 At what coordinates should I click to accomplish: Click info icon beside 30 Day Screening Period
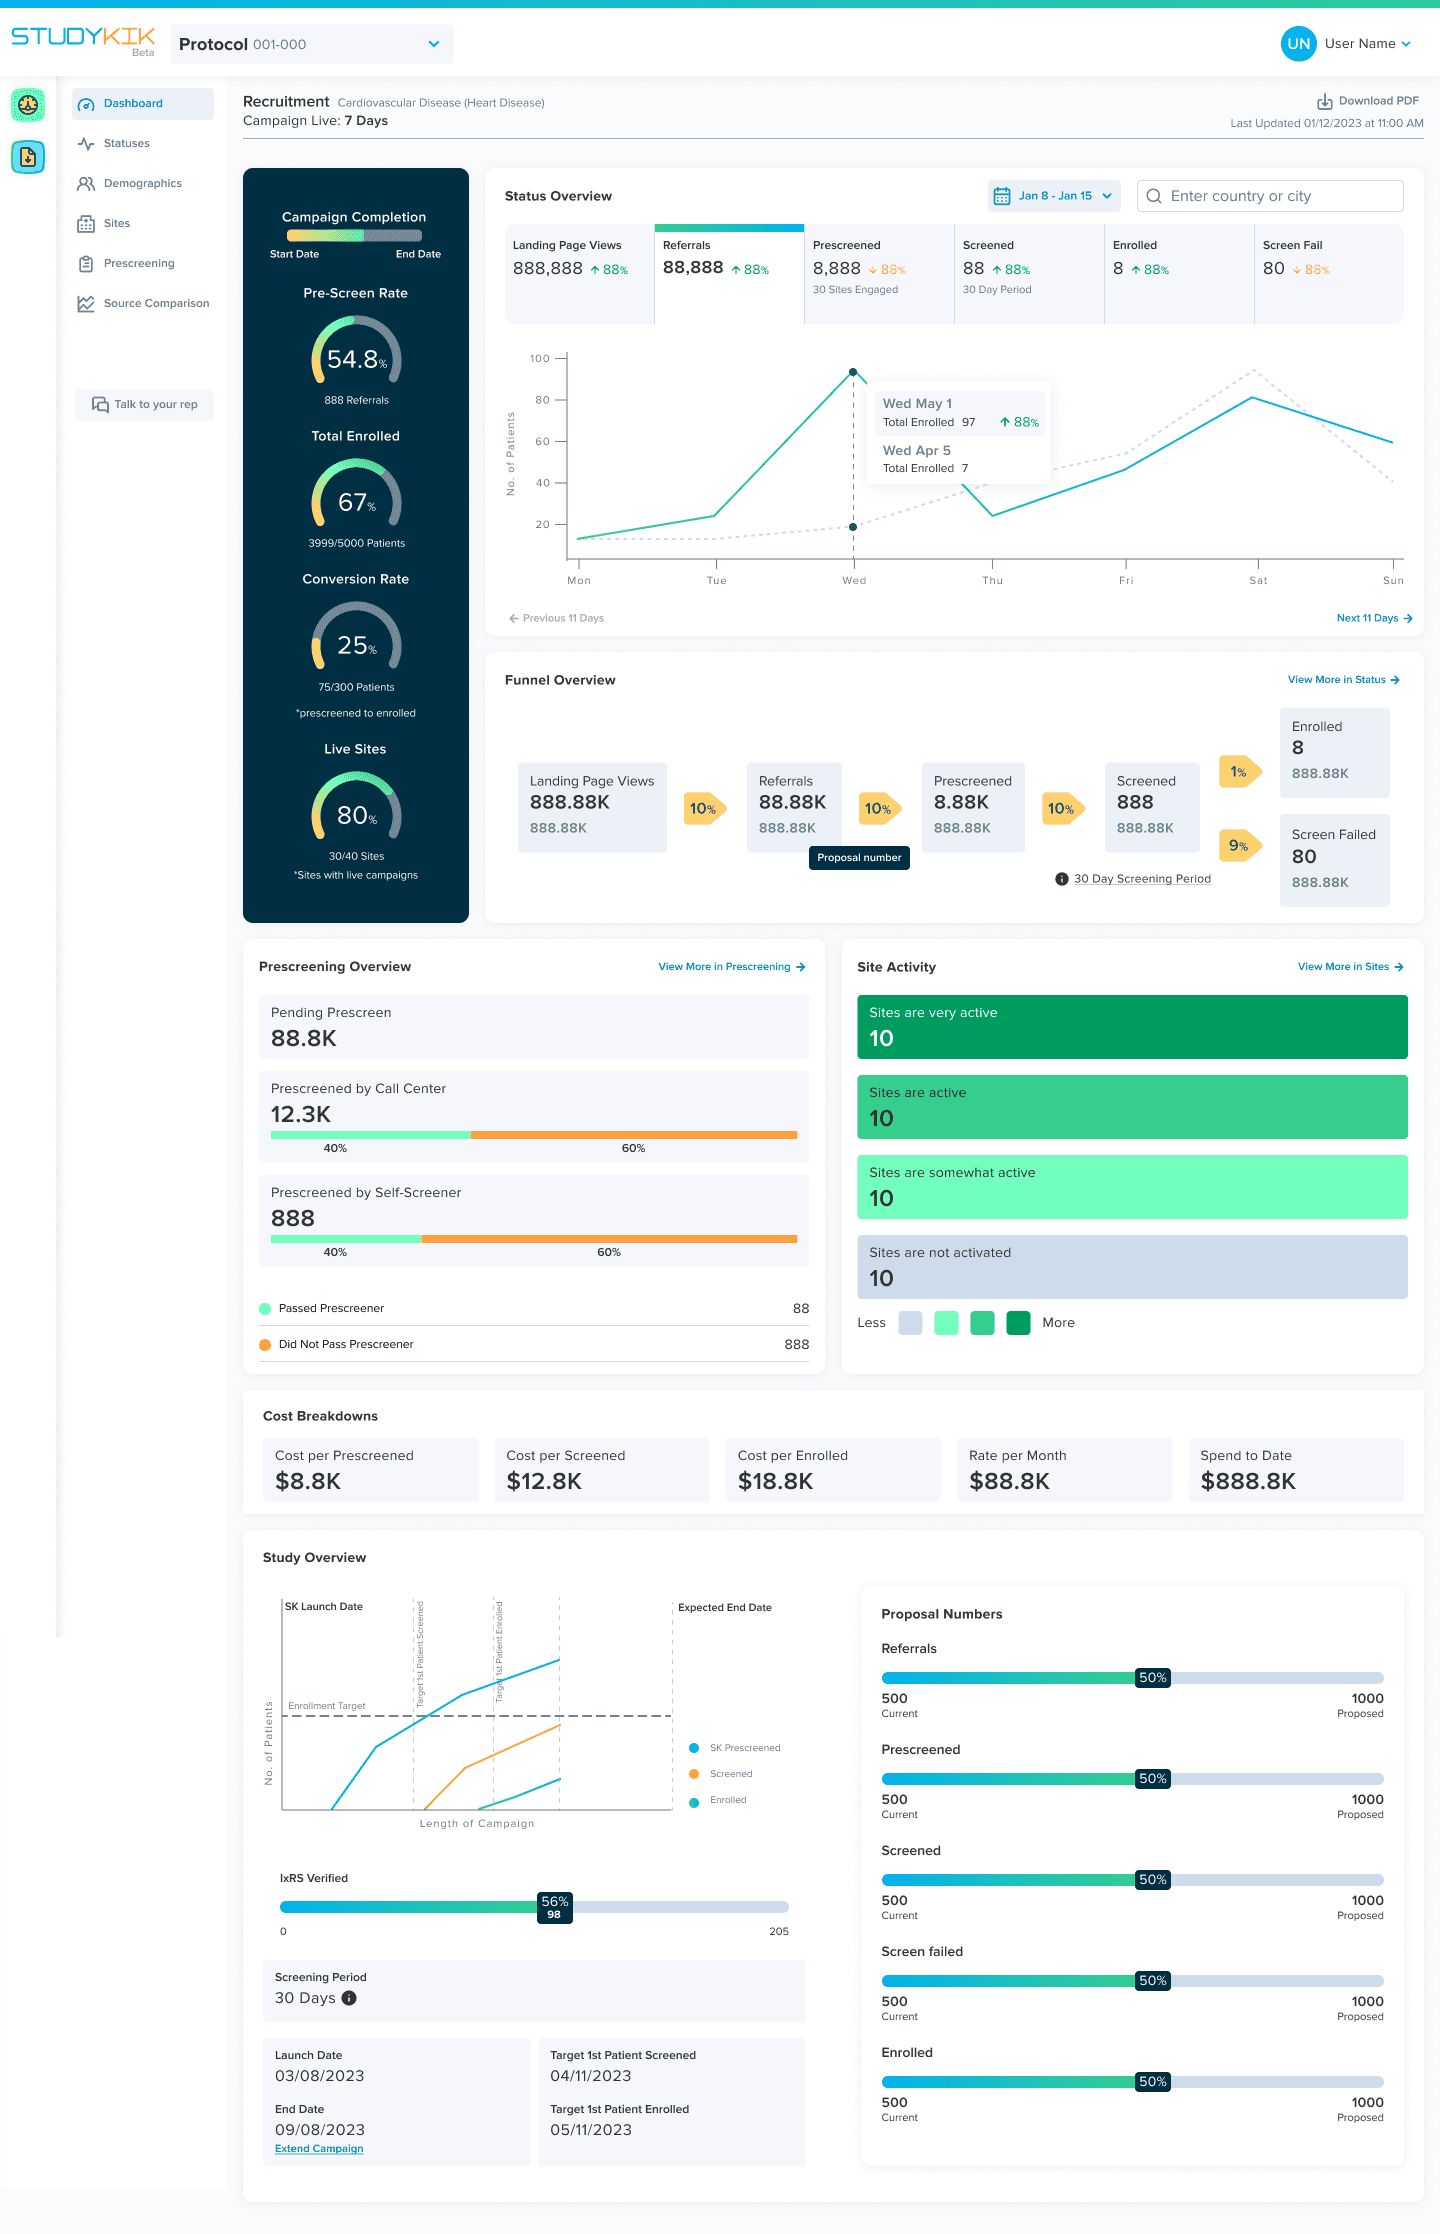pos(1062,879)
